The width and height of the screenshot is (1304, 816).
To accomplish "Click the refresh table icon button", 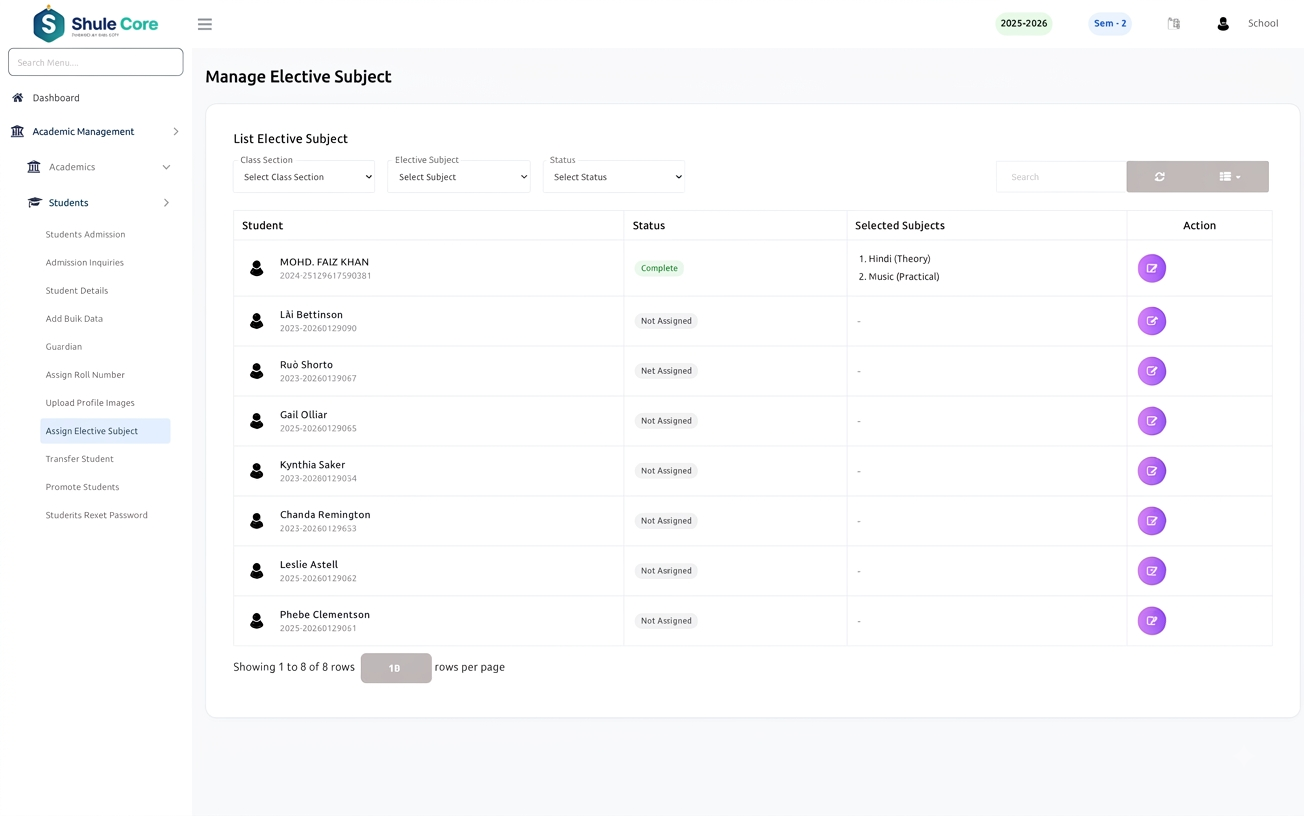I will point(1160,177).
